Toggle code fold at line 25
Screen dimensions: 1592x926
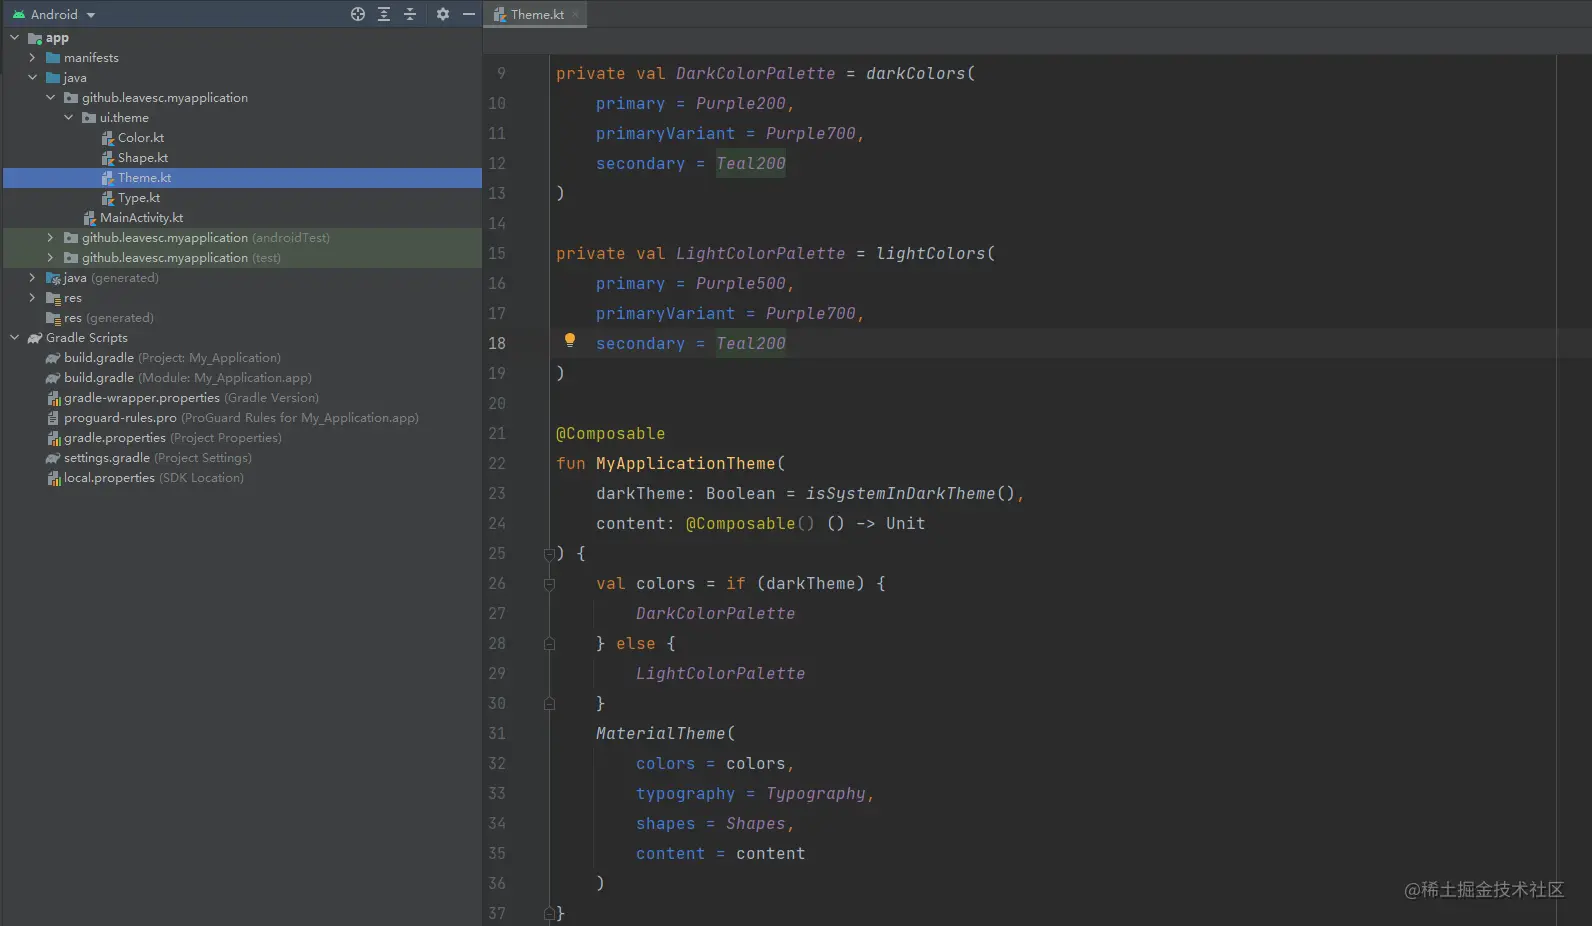pos(549,553)
